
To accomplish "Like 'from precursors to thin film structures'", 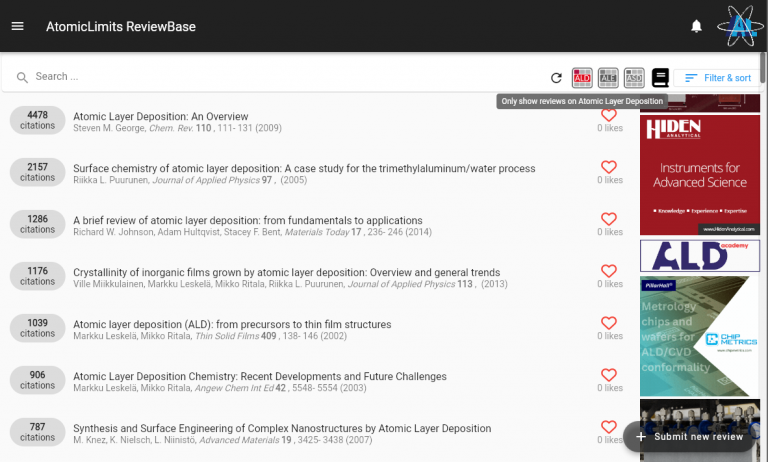I will pos(609,323).
